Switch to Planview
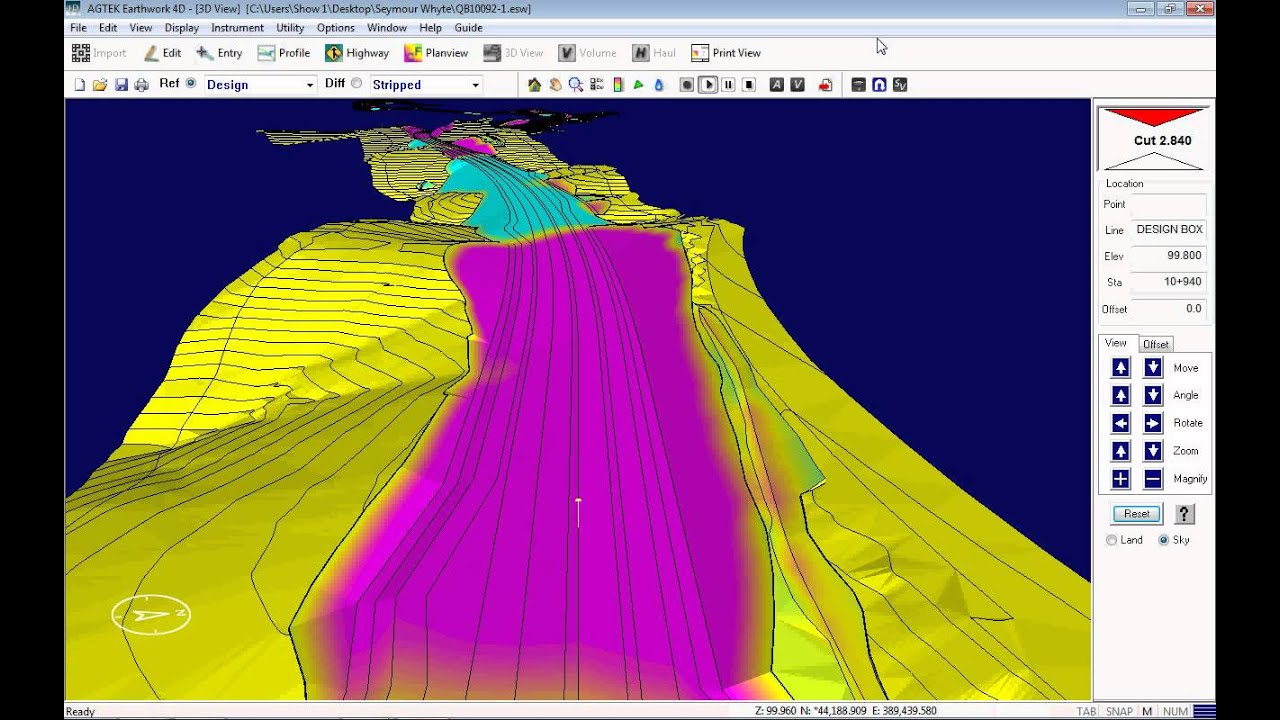Screen dimensions: 1280x720 [436, 53]
